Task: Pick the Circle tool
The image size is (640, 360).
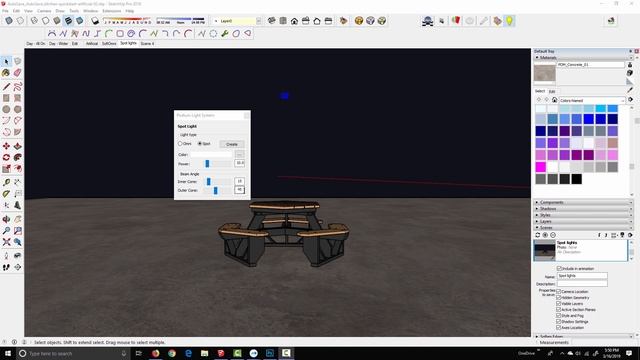Action: click(x=6, y=109)
